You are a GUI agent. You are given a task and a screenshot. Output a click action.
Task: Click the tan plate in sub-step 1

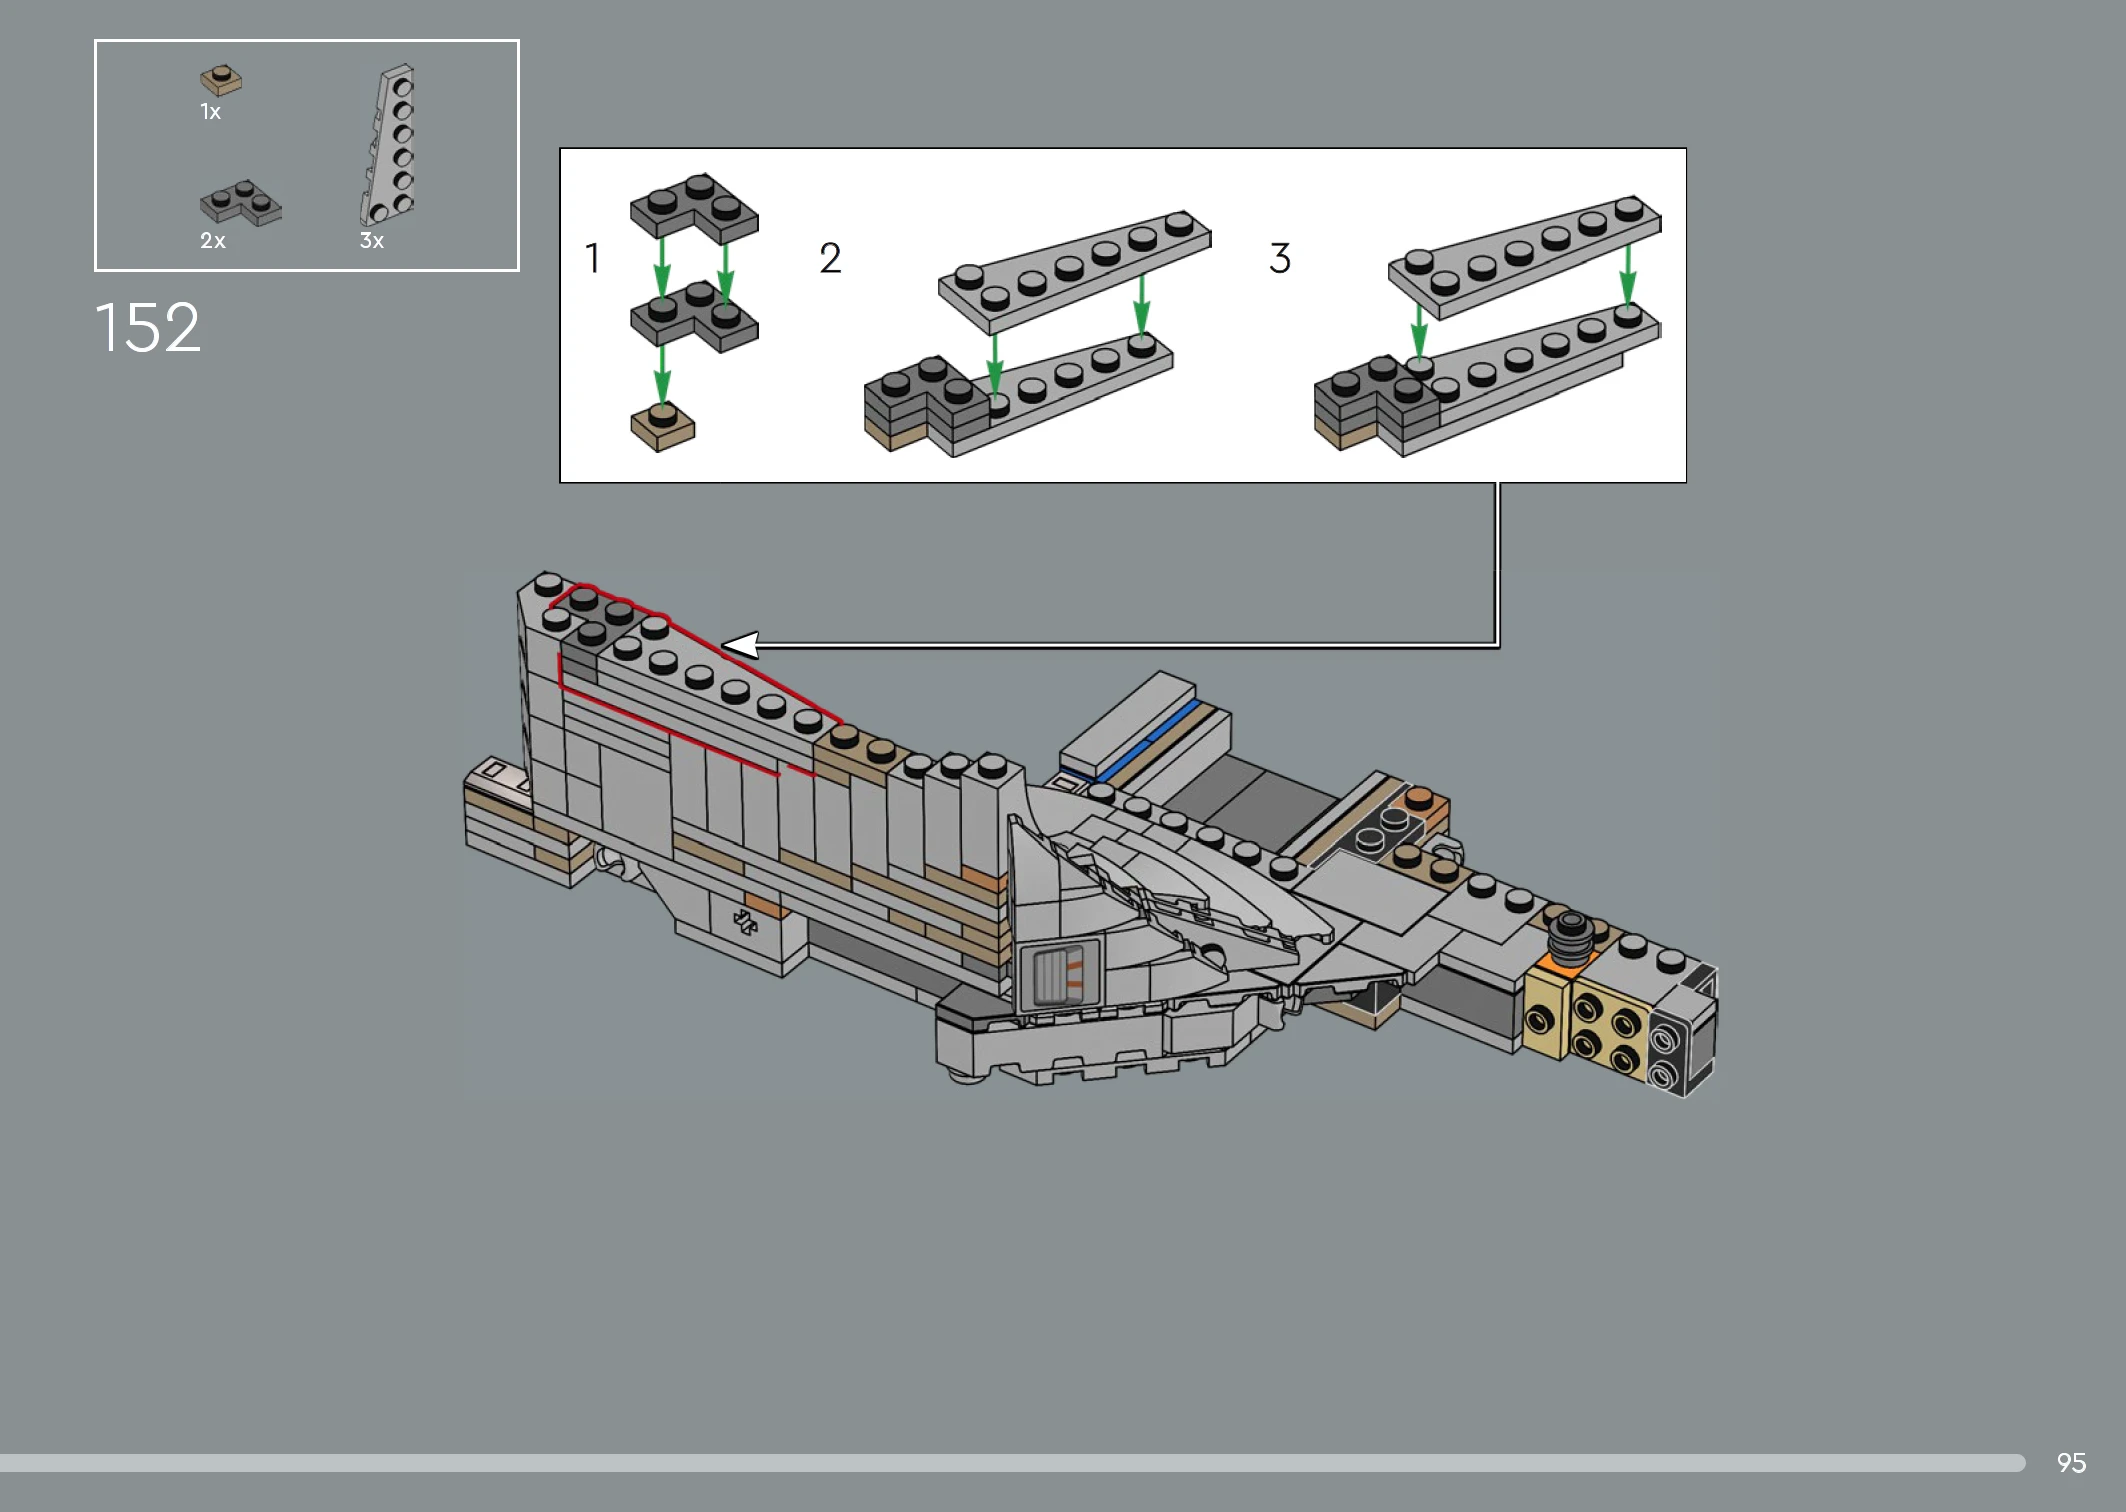[662, 428]
